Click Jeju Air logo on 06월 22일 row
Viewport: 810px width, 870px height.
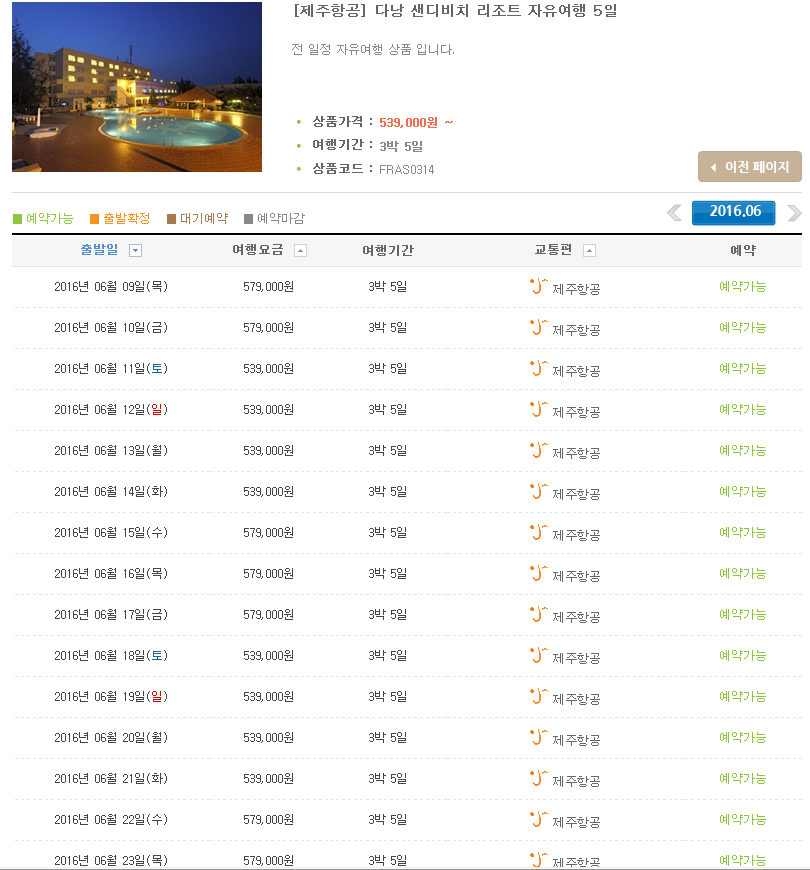click(x=538, y=820)
